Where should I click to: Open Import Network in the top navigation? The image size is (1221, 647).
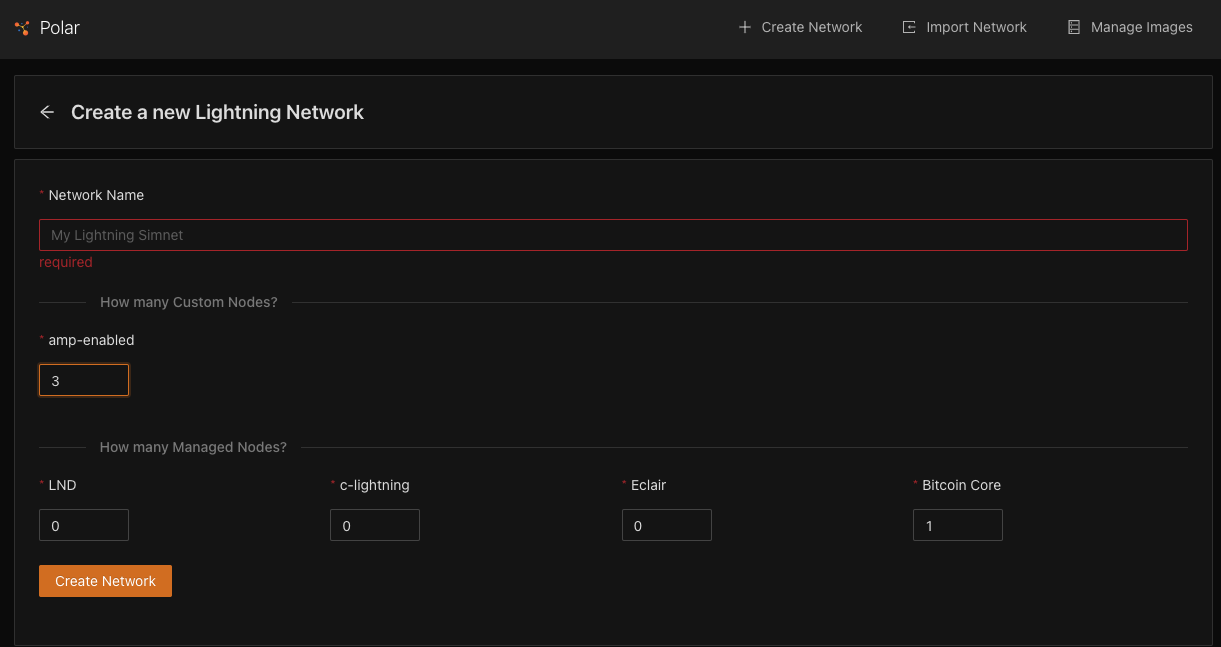coord(965,27)
